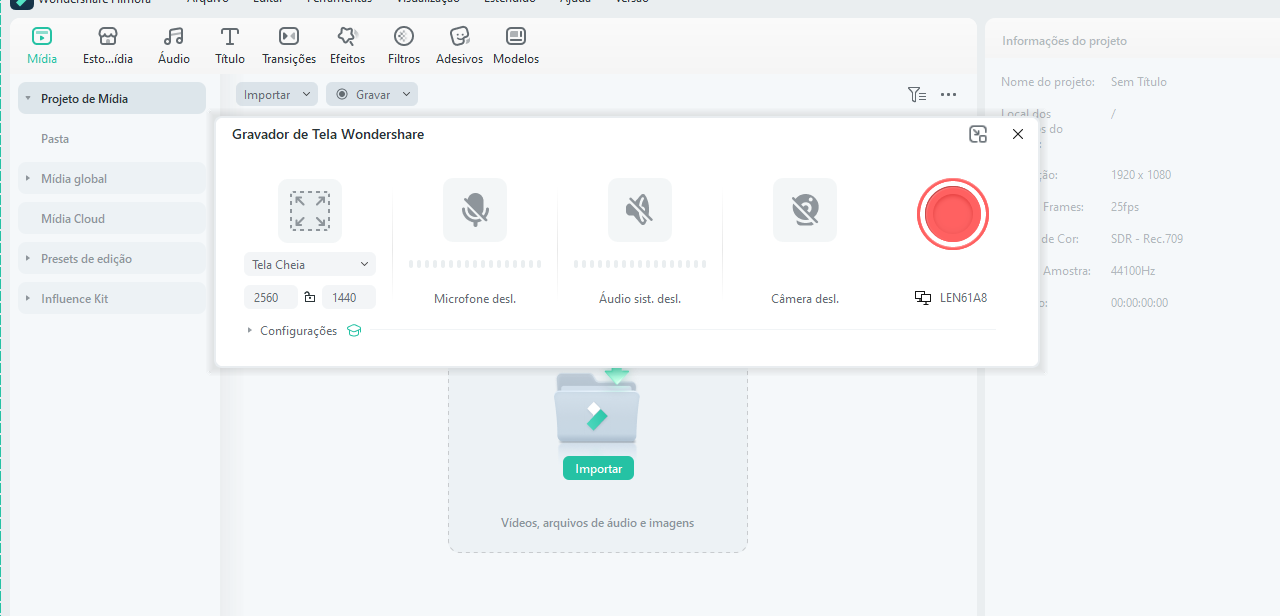
Task: Close the Gravador de Tela Wondershare dialog
Action: pyautogui.click(x=1018, y=134)
